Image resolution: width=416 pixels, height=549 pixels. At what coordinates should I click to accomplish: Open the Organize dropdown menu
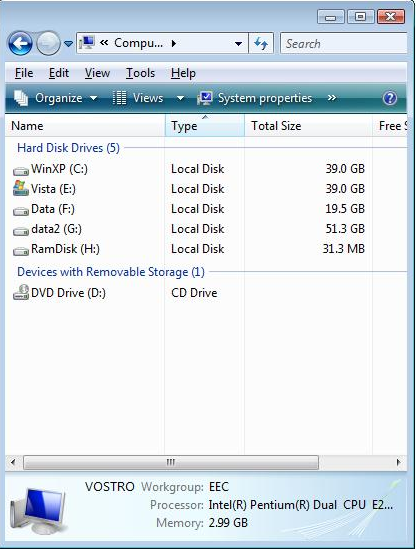55,98
